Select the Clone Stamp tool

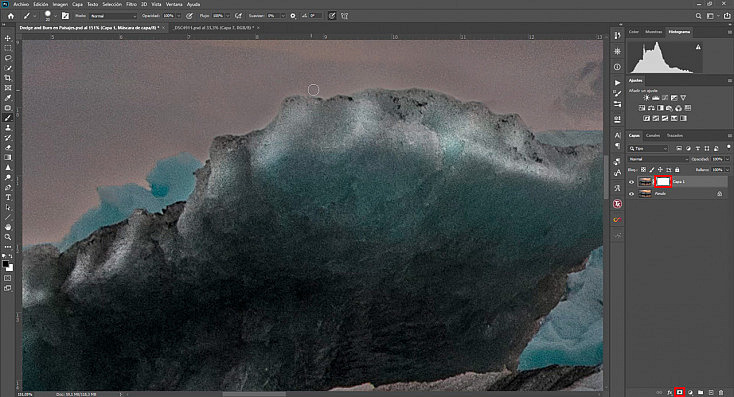click(x=7, y=128)
